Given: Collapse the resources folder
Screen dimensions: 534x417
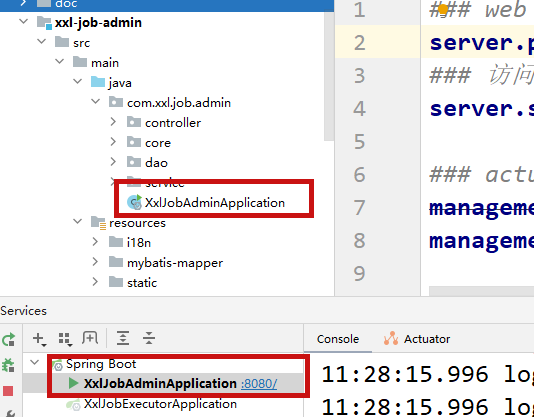Looking at the screenshot, I should 77,221.
